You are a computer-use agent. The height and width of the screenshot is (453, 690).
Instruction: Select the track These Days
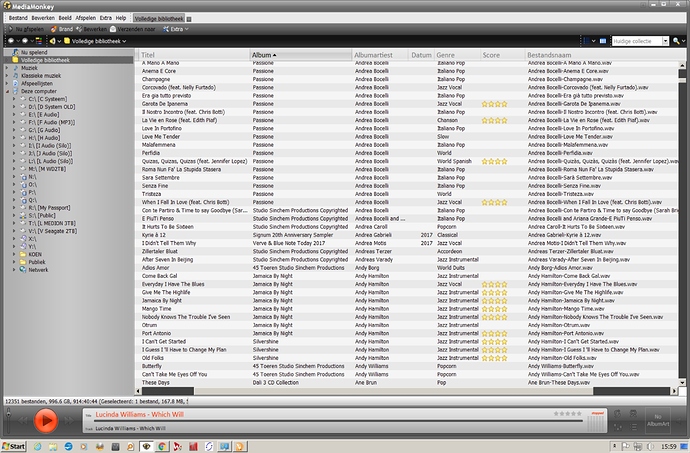click(x=155, y=383)
